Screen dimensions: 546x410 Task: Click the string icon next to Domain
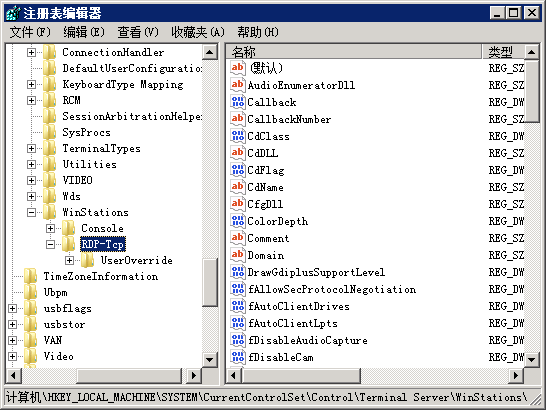click(x=237, y=255)
